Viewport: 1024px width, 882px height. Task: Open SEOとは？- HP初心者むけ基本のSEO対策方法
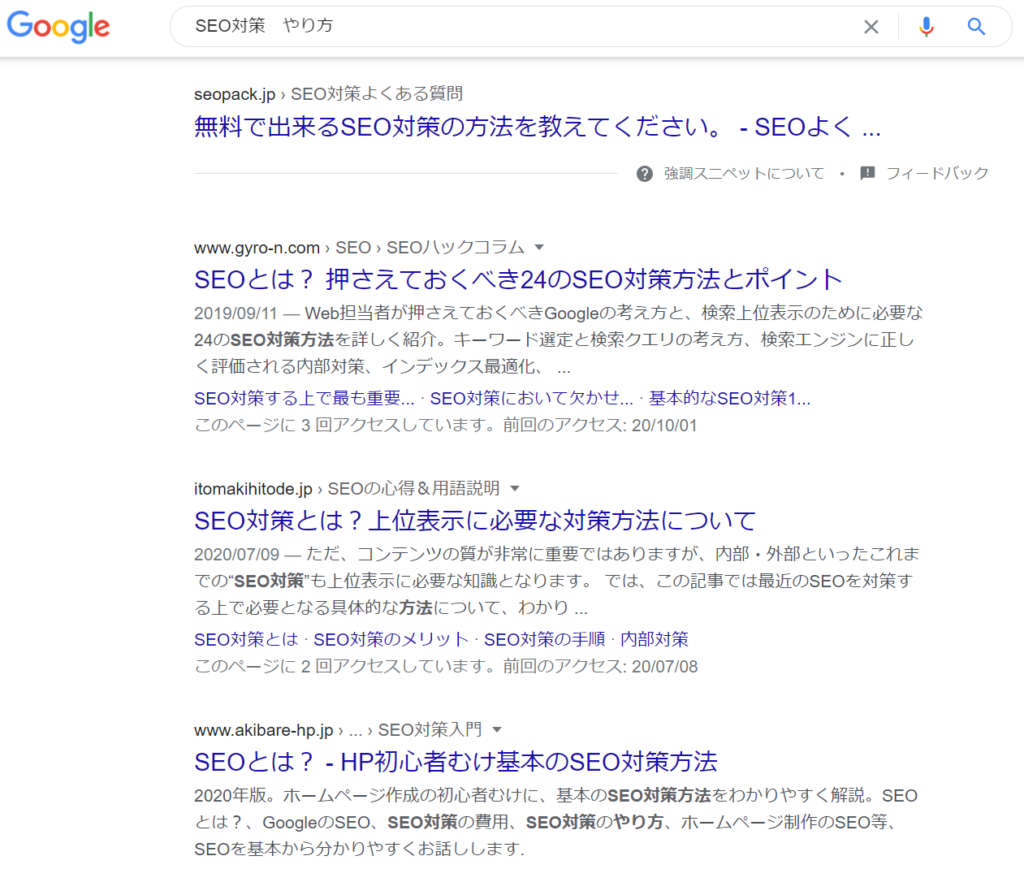click(x=456, y=761)
